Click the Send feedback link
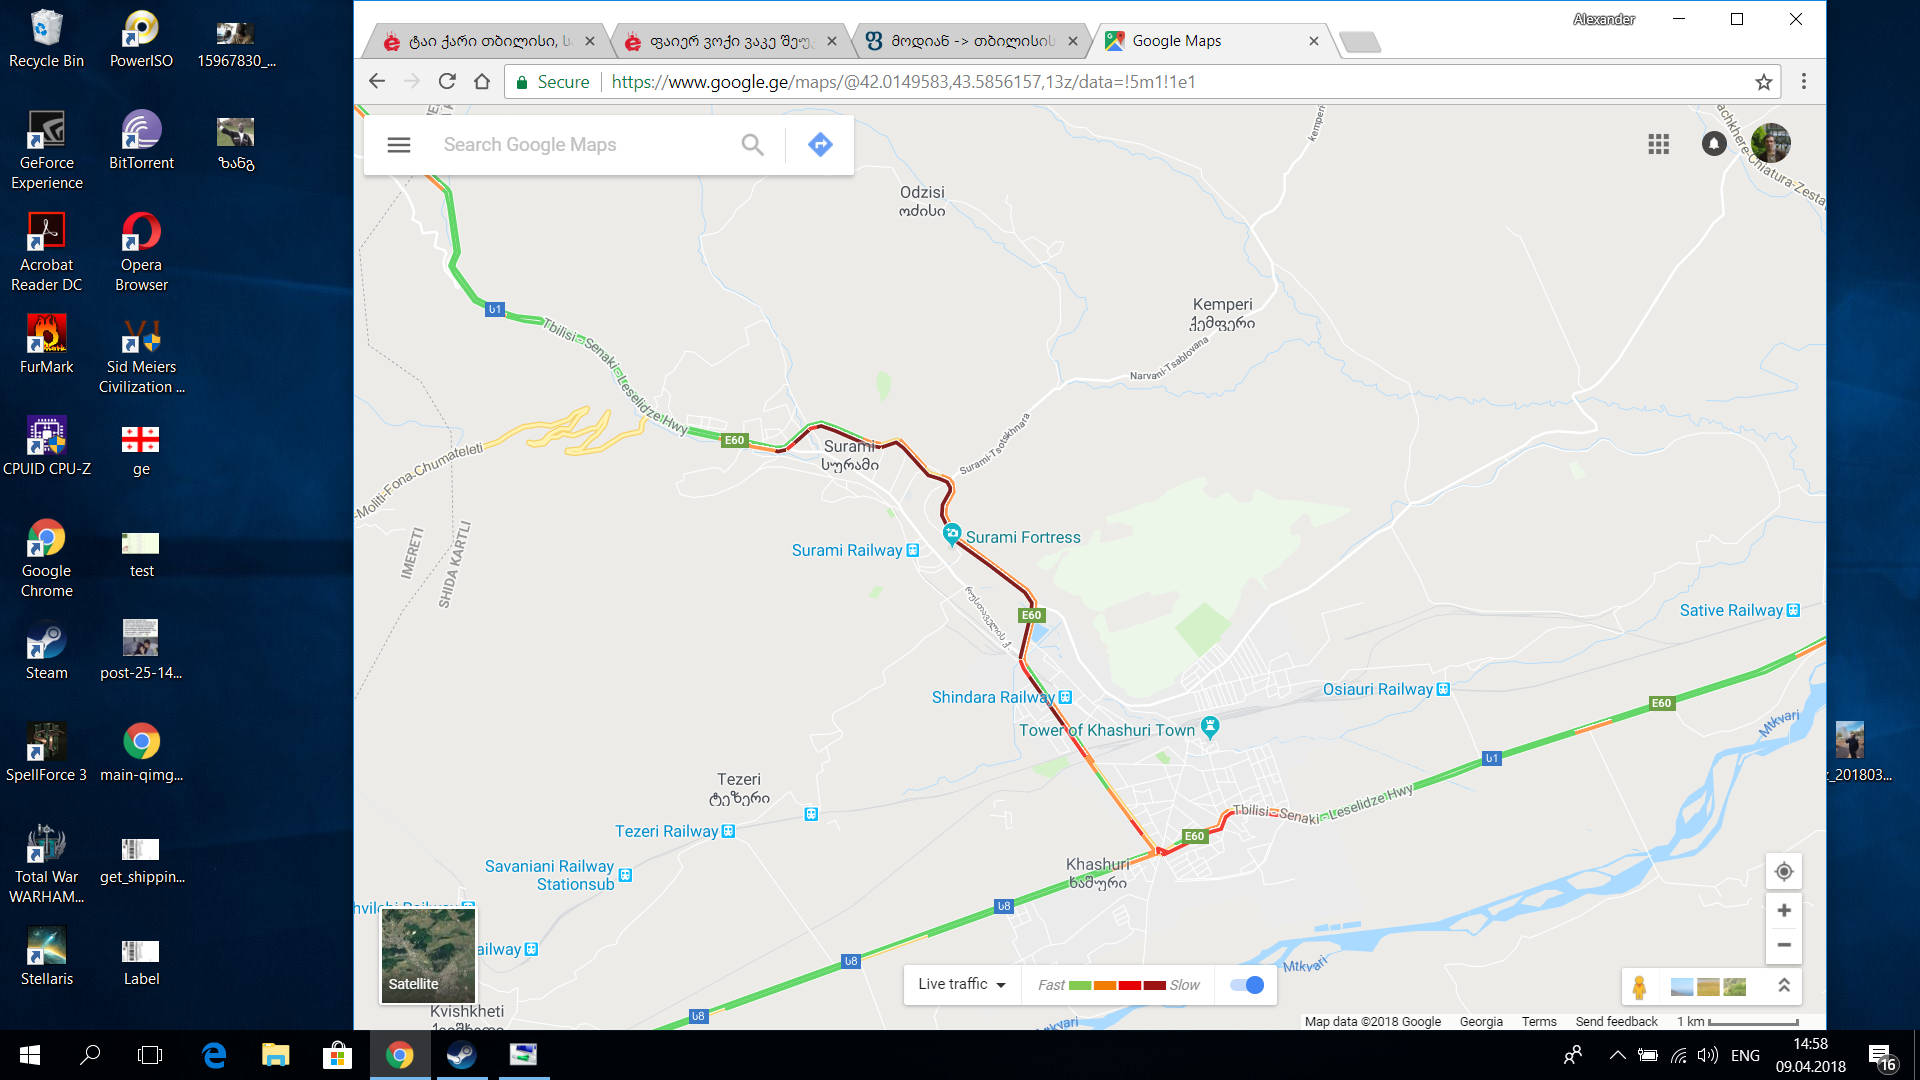This screenshot has height=1080, width=1920. (x=1616, y=1022)
